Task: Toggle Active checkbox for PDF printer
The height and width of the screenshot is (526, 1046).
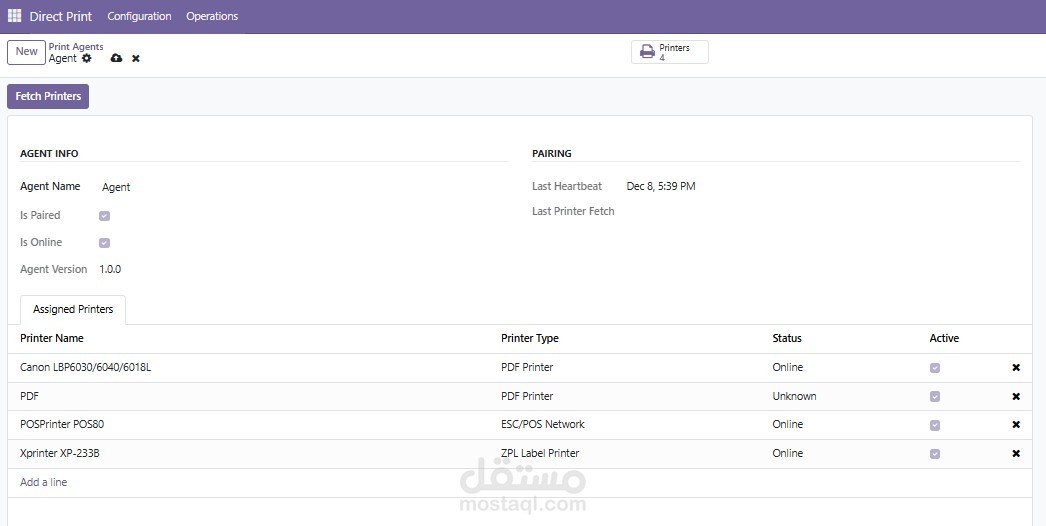Action: (x=935, y=397)
